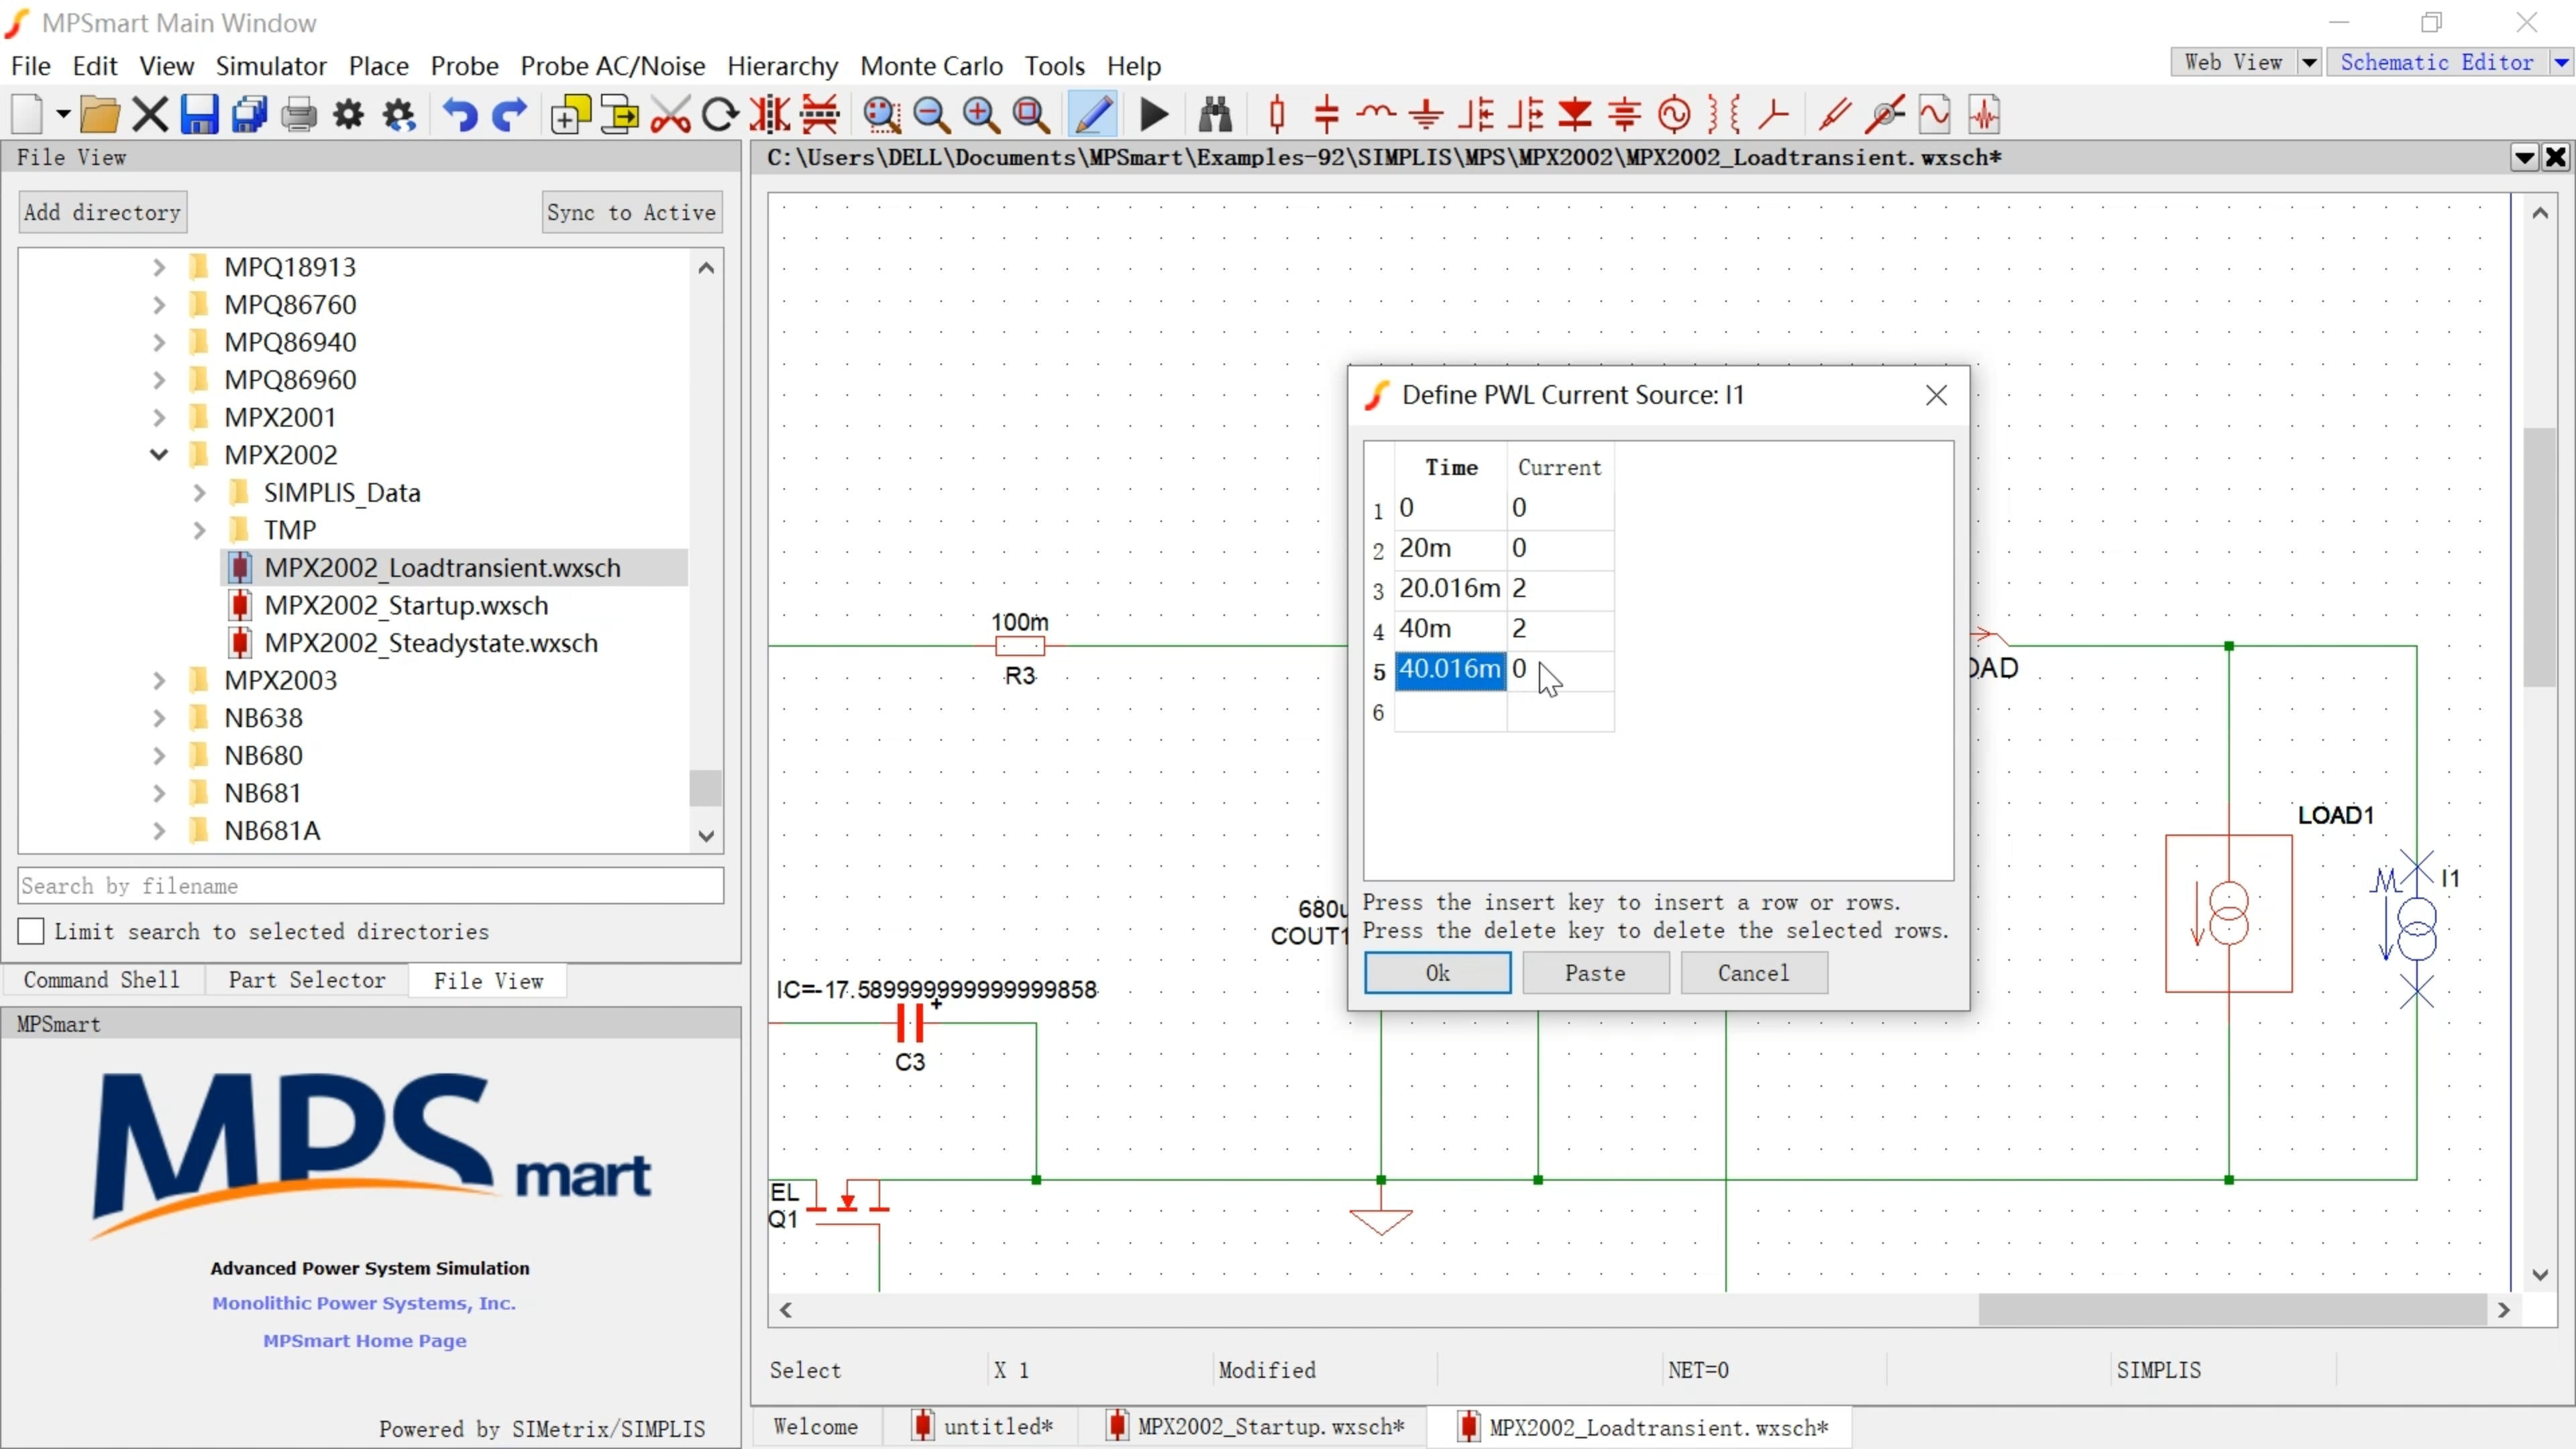
Task: Collapse the MPX2002 folder
Action: tap(159, 455)
